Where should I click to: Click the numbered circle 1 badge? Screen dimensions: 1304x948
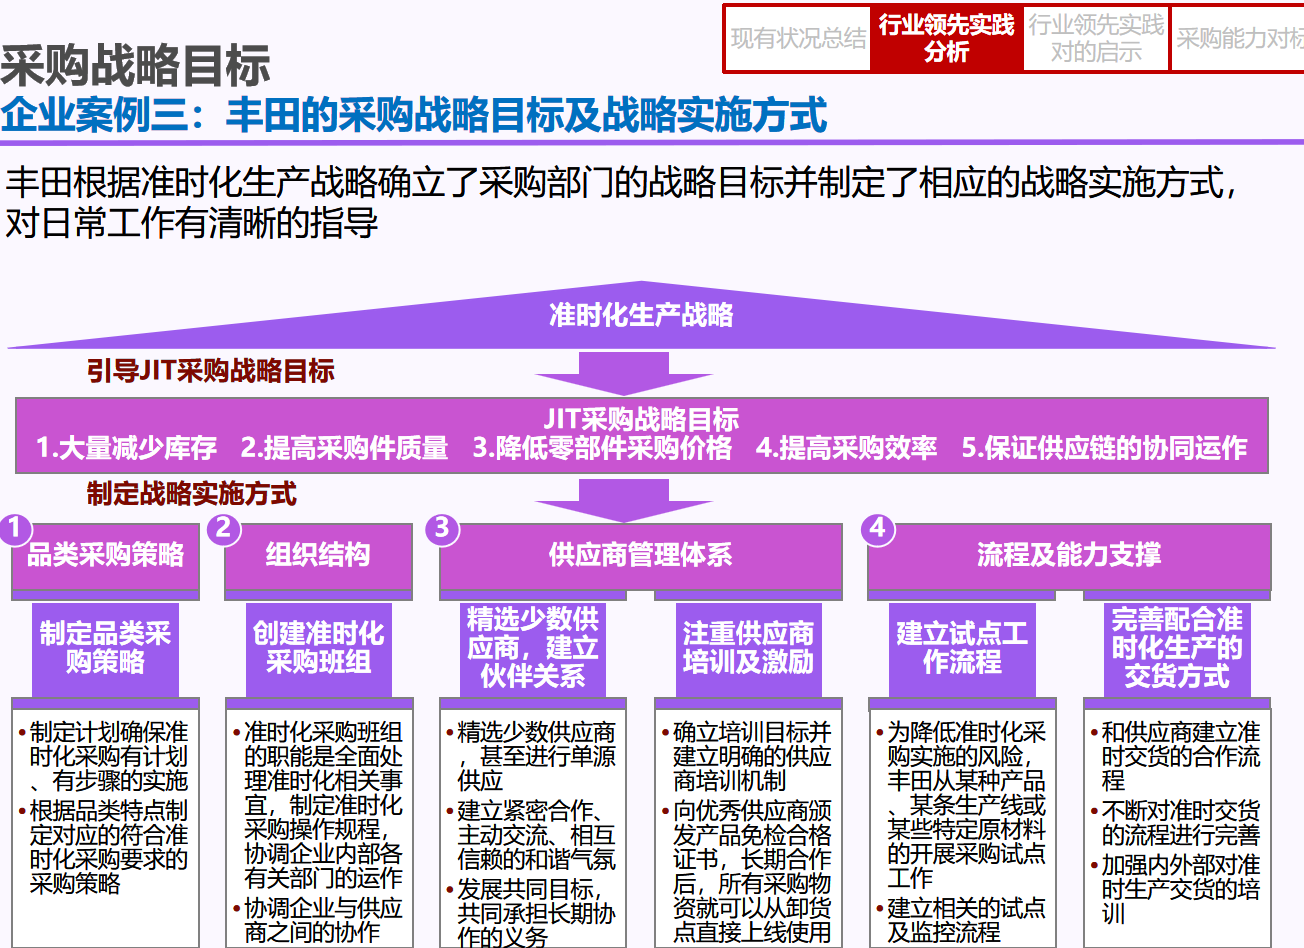coord(15,528)
